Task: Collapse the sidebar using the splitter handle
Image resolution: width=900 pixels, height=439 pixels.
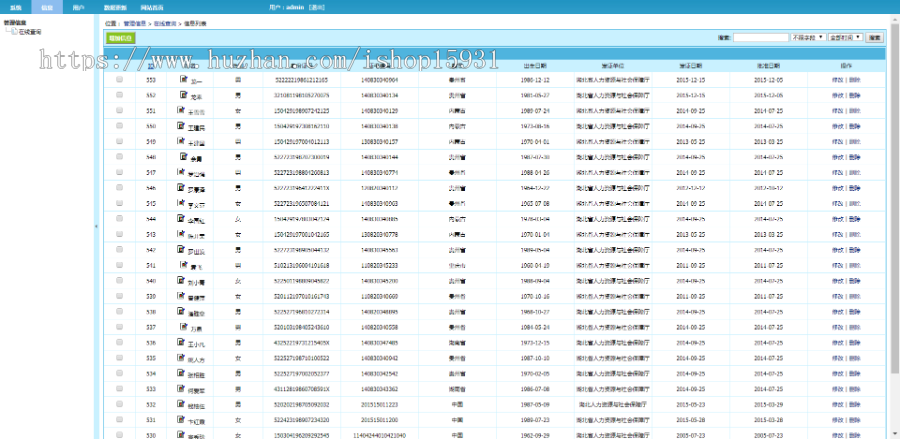Action: tap(96, 227)
